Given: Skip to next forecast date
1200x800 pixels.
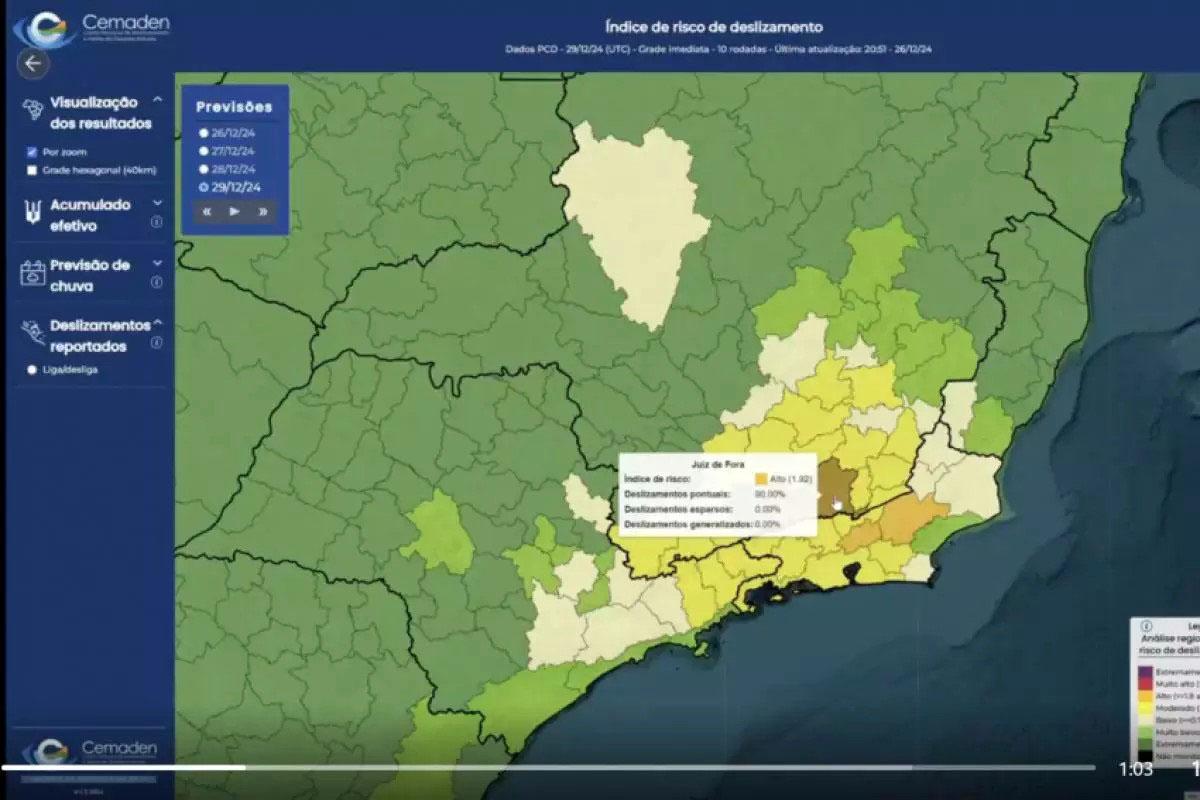Looking at the screenshot, I should pos(262,211).
